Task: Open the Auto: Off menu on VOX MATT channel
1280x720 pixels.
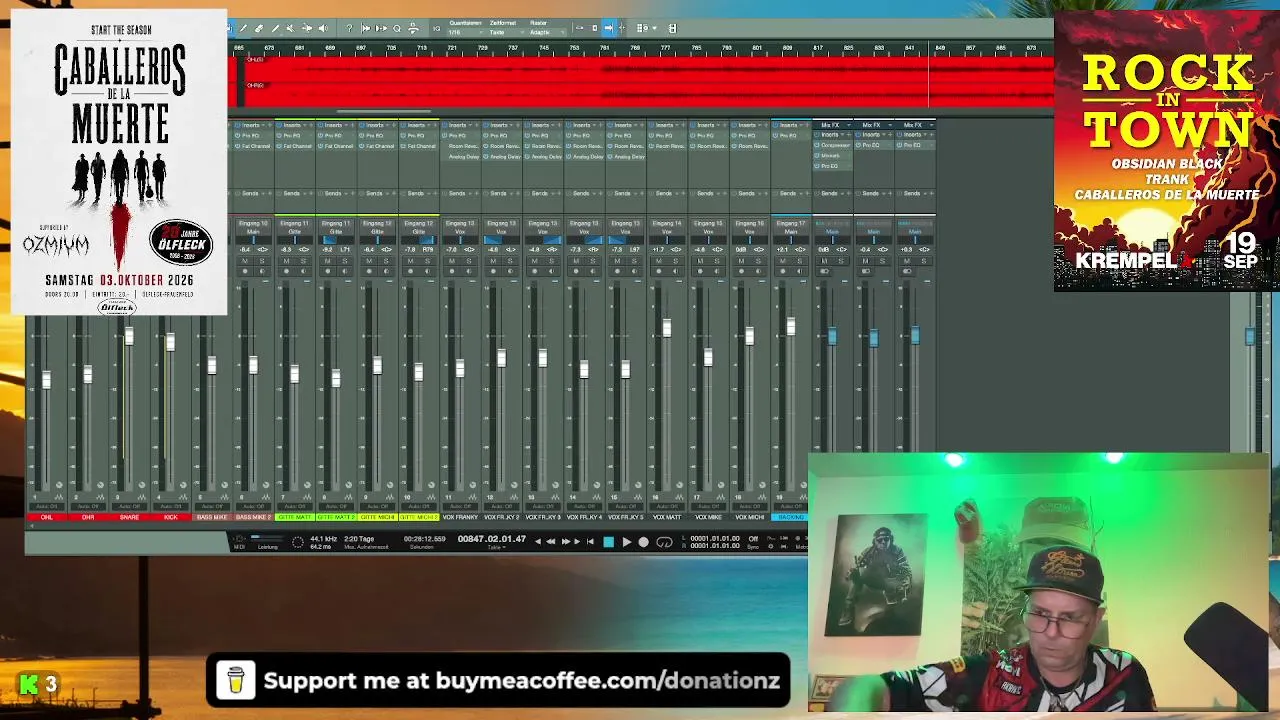Action: point(666,506)
